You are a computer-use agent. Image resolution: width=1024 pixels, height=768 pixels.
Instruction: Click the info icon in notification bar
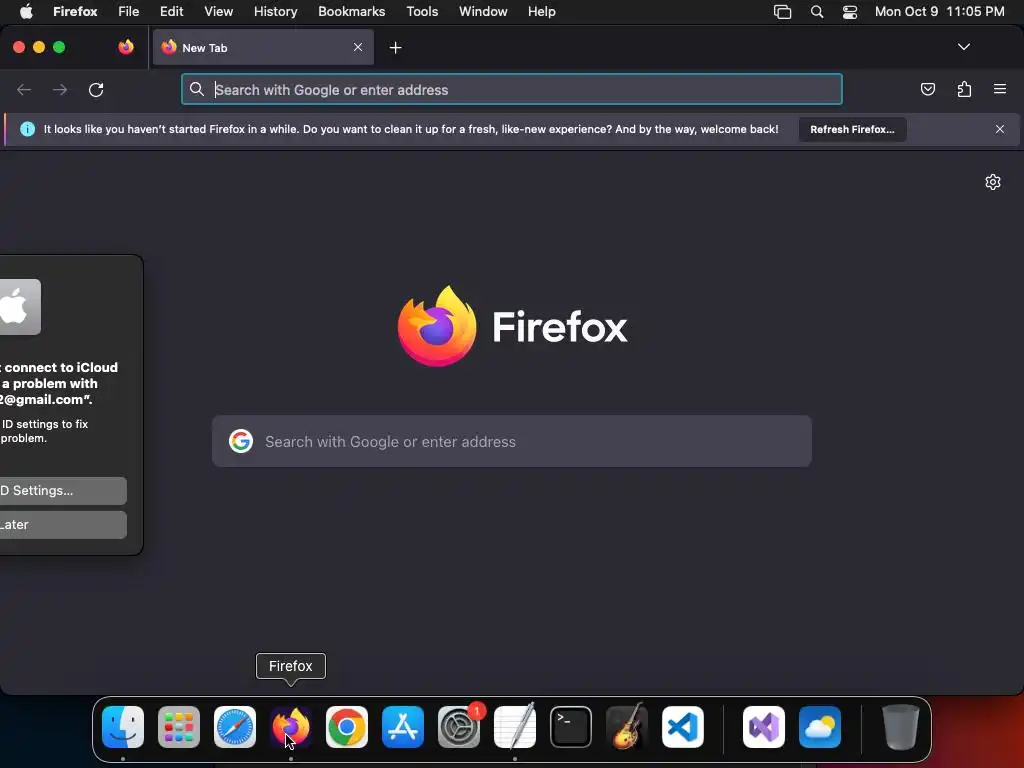[x=27, y=129]
